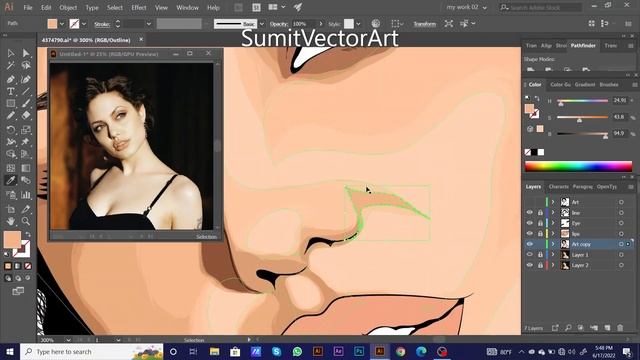The image size is (640, 360).
Task: Click the Transform button in control bar
Action: [424, 24]
